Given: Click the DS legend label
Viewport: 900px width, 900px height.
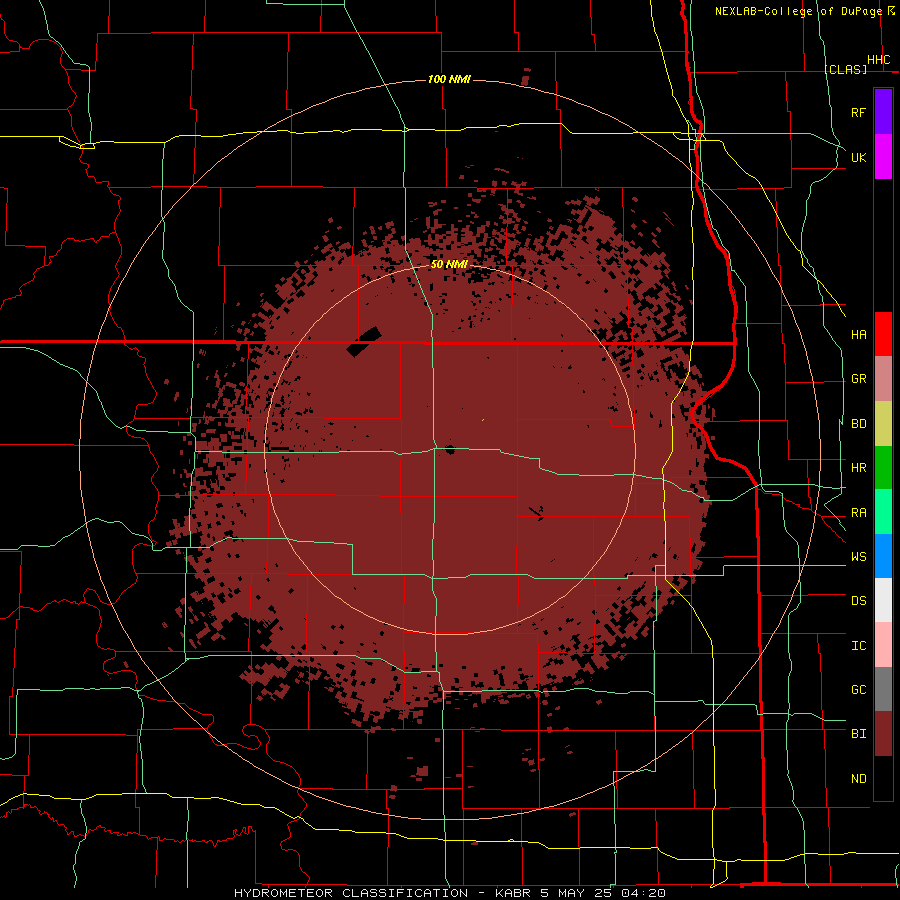Looking at the screenshot, I should (858, 601).
